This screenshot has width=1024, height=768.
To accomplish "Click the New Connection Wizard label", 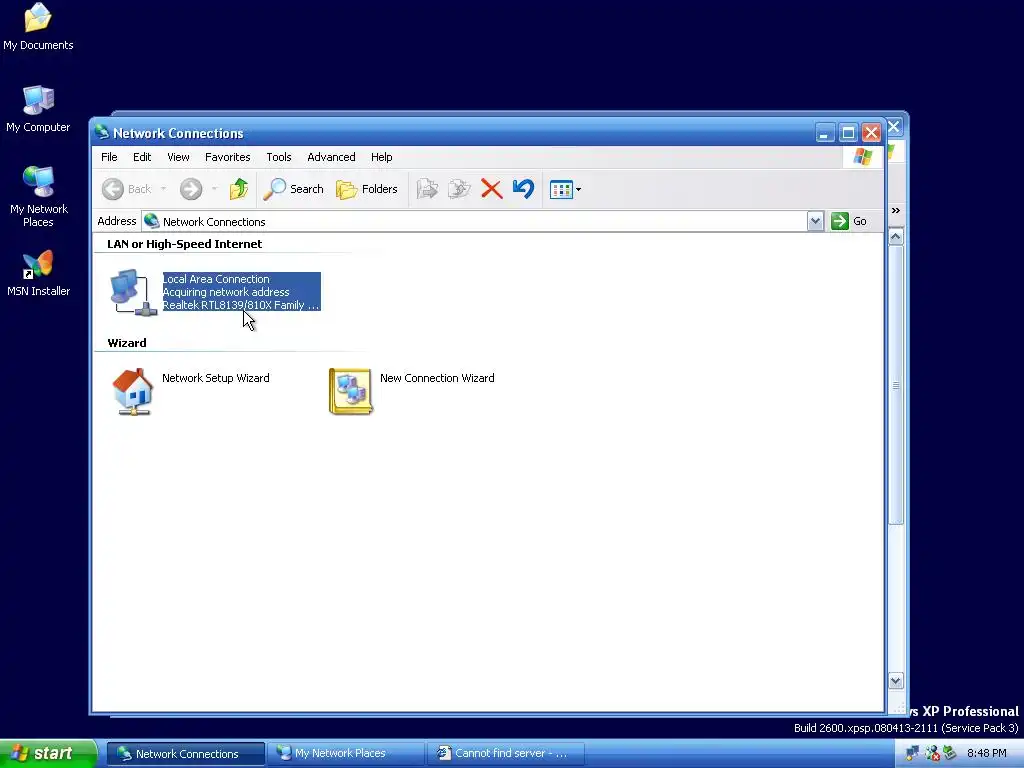I will click(x=437, y=378).
